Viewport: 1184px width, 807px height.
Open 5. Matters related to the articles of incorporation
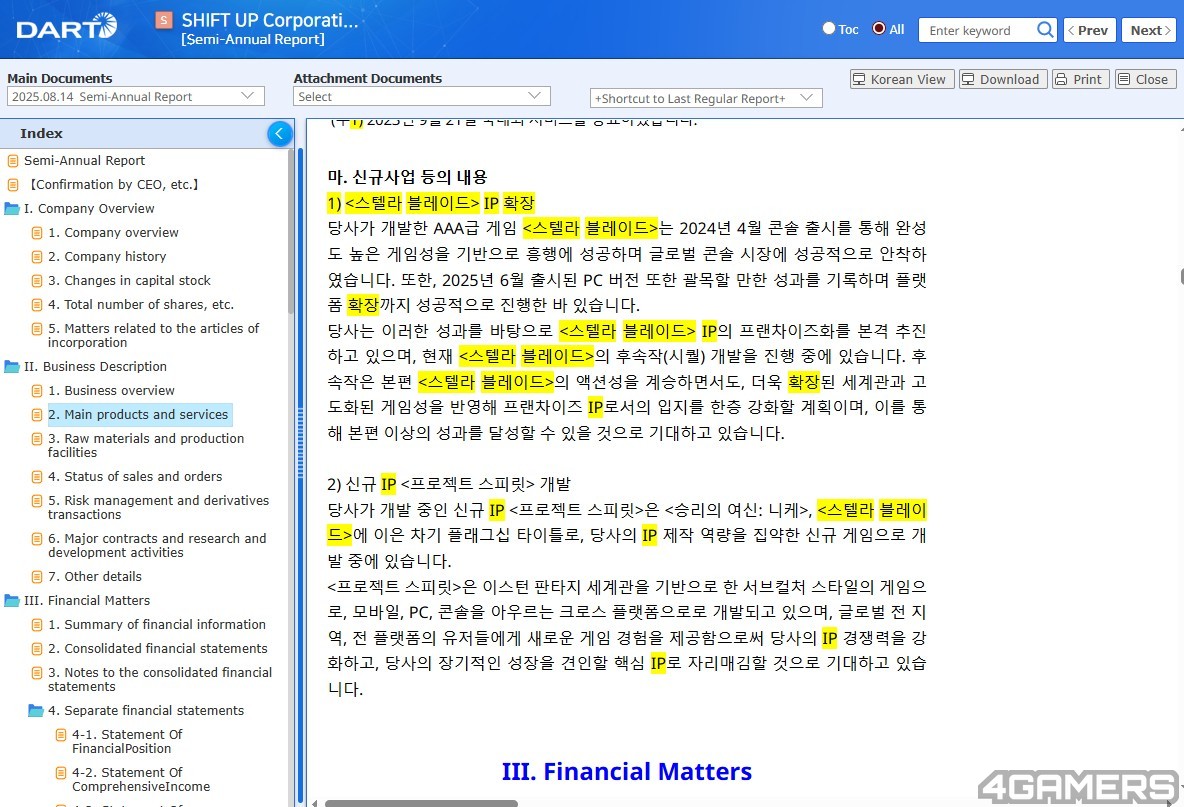point(153,335)
